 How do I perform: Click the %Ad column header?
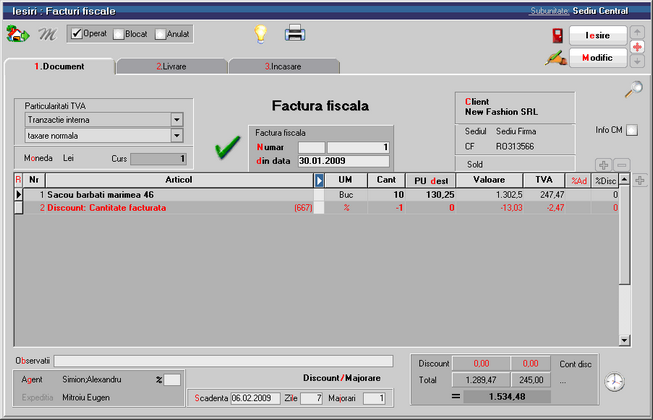tap(578, 180)
